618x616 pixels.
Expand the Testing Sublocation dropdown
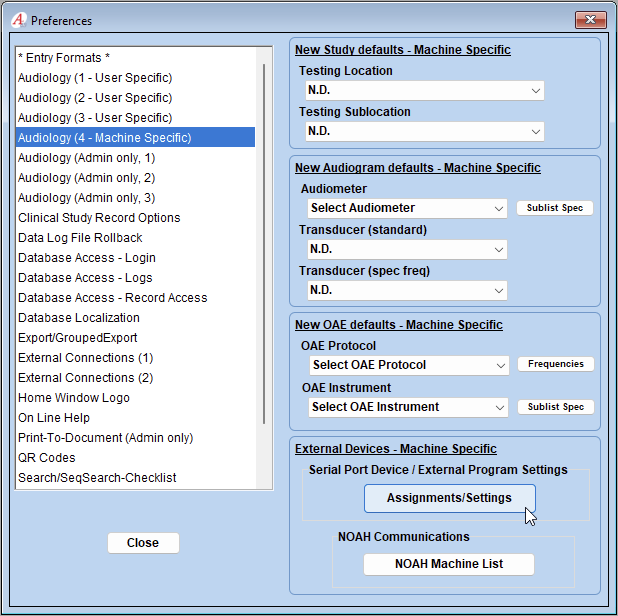(422, 131)
